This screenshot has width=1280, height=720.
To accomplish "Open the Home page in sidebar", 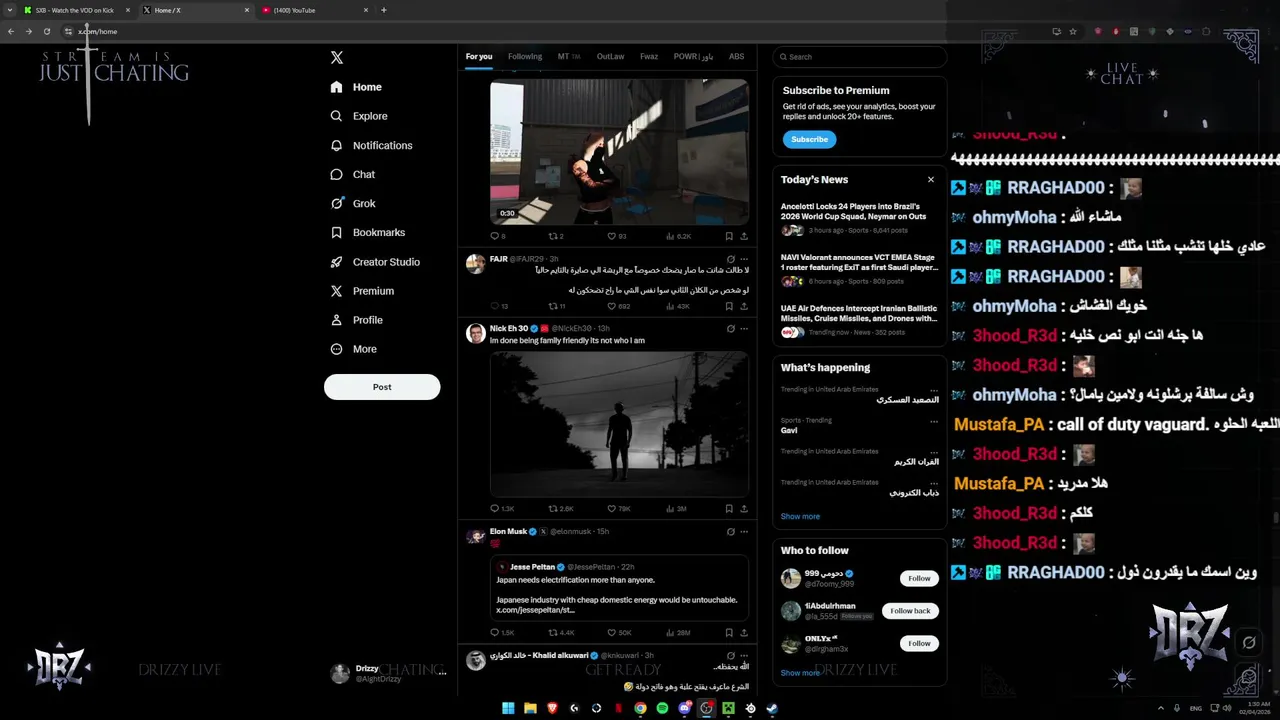I will point(356,87).
